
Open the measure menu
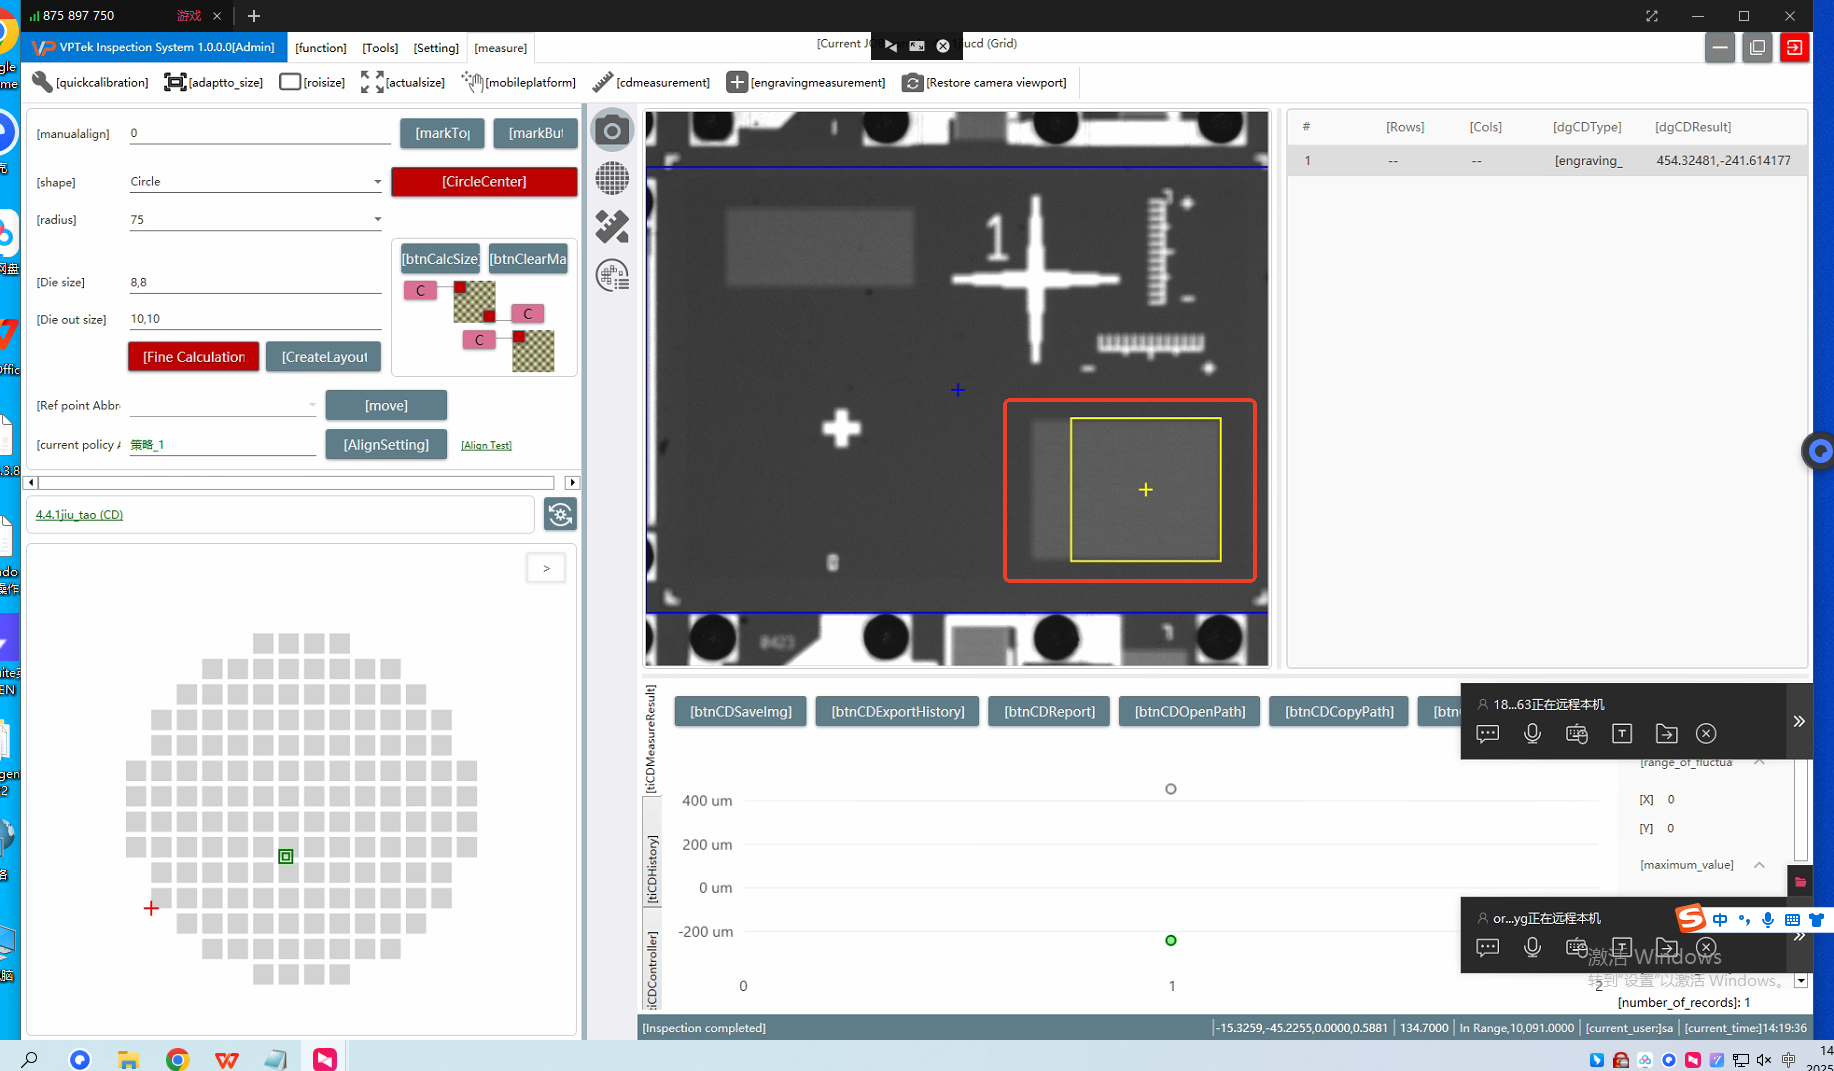click(x=500, y=47)
